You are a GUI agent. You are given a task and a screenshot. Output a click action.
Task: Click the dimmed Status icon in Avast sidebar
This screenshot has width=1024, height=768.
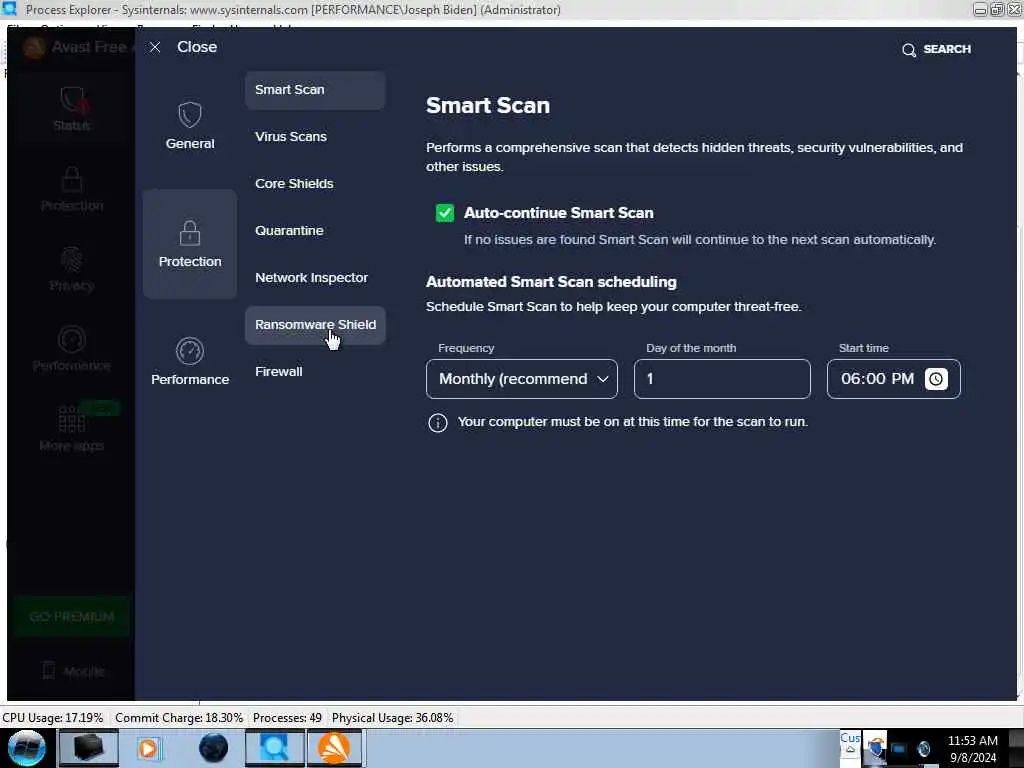[72, 100]
